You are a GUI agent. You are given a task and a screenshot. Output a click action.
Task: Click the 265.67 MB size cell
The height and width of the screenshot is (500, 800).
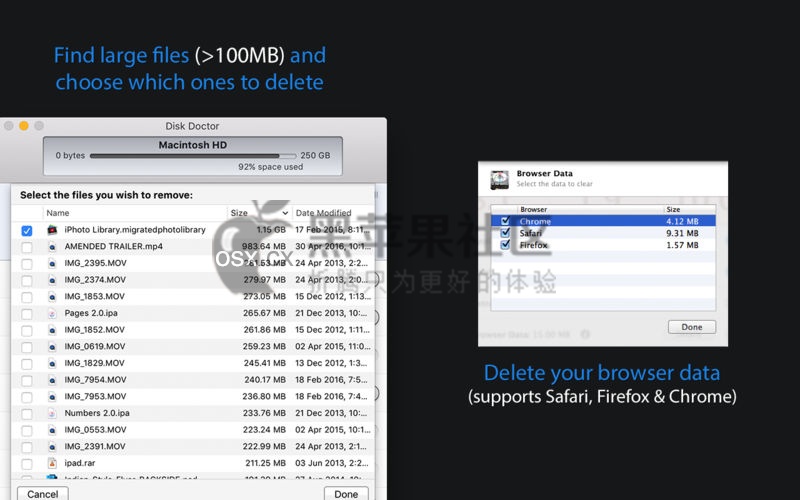(x=264, y=313)
